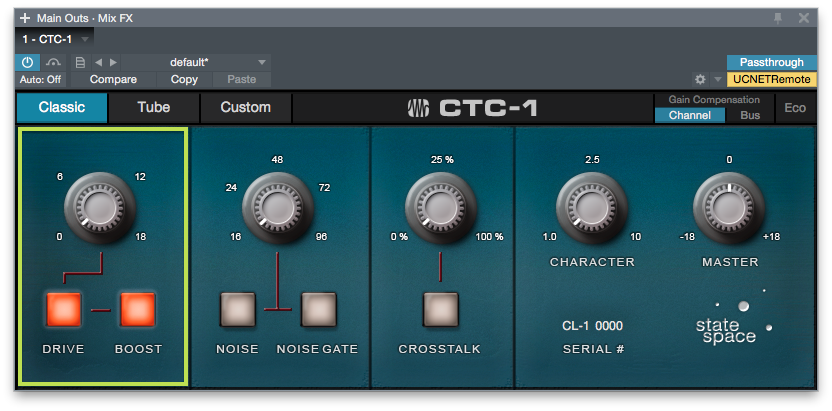The height and width of the screenshot is (411, 832).
Task: Select the Custom console model tab
Action: pyautogui.click(x=246, y=108)
